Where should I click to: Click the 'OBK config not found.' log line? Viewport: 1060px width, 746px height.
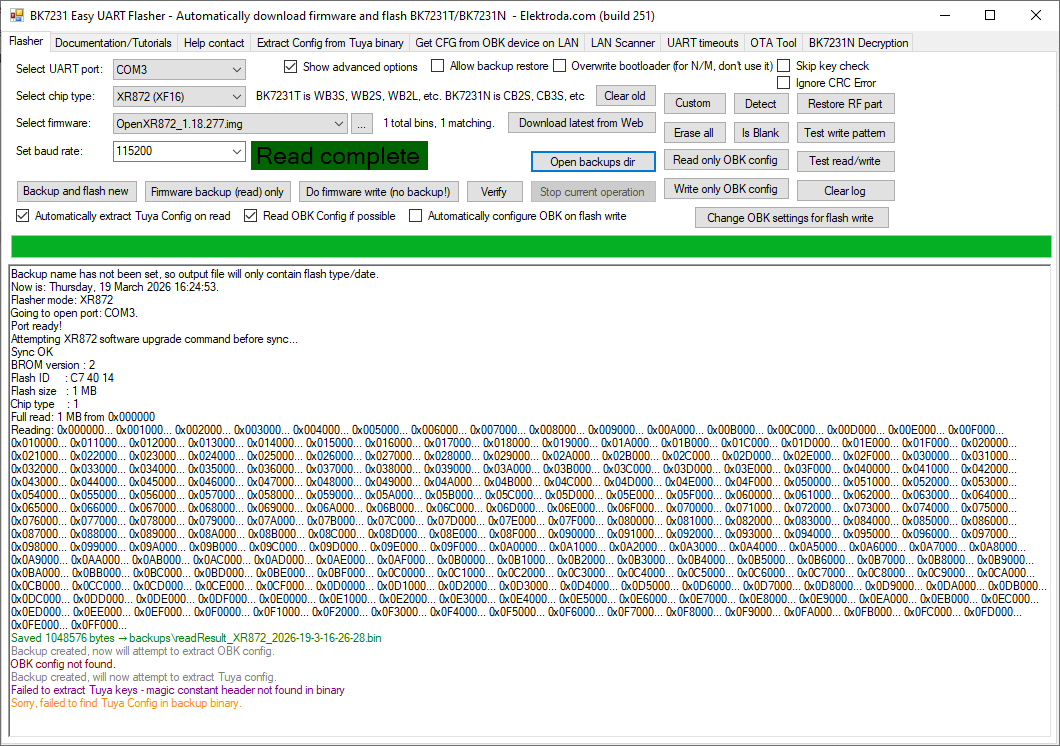[x=63, y=664]
